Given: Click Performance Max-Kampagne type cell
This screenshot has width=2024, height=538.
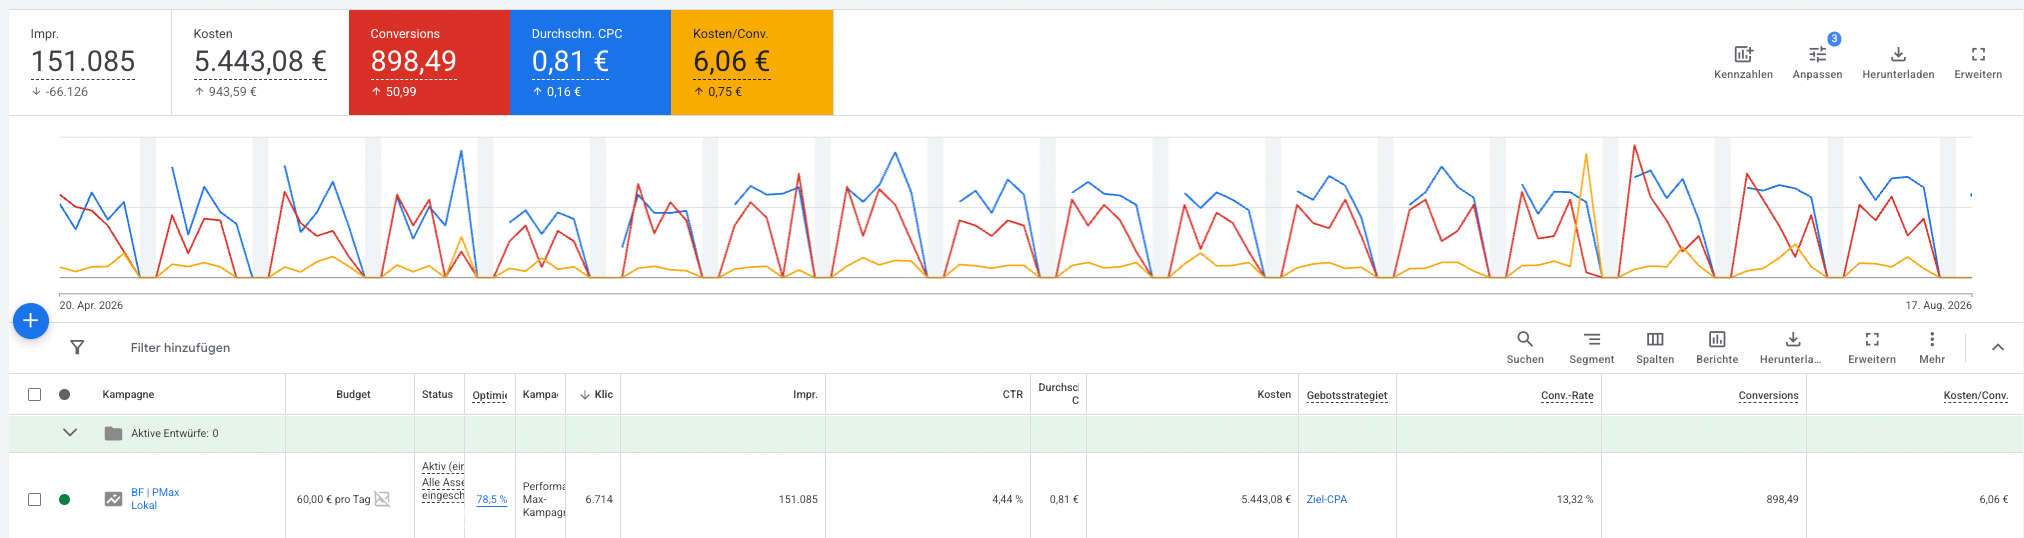Looking at the screenshot, I should [x=544, y=499].
